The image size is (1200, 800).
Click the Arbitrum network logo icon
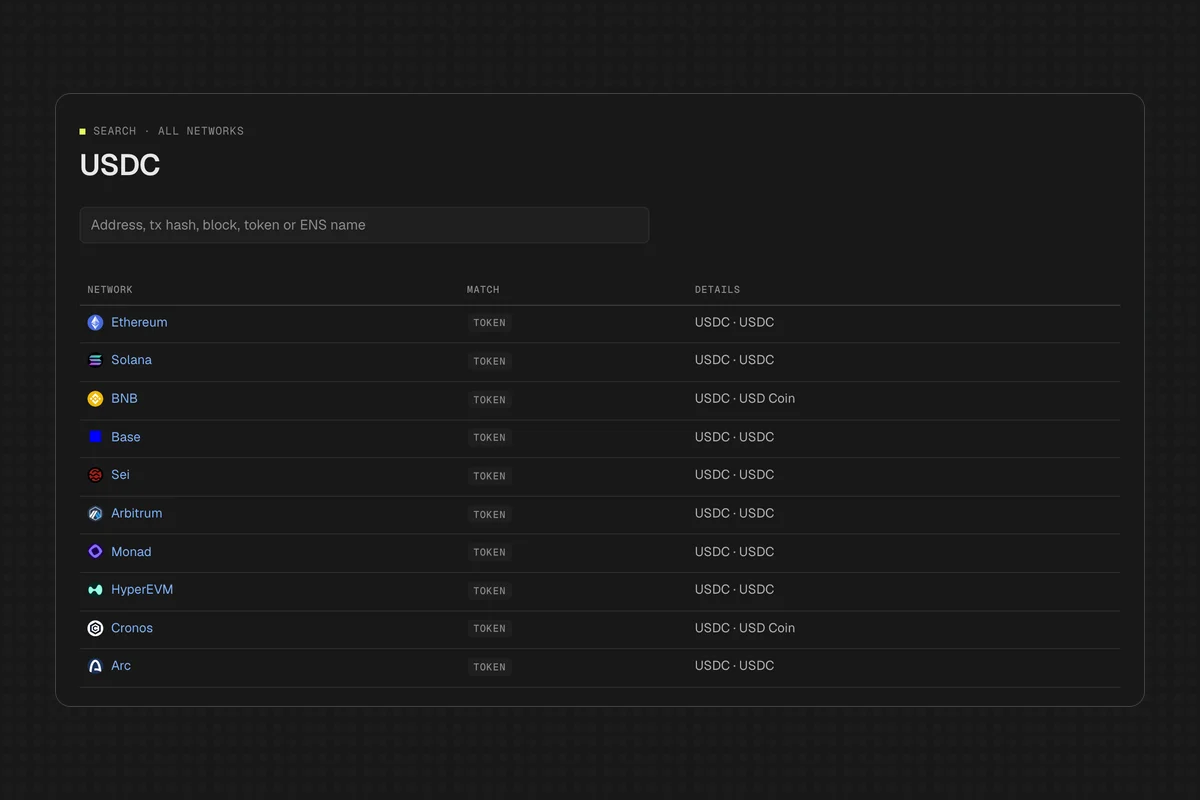[x=95, y=514]
